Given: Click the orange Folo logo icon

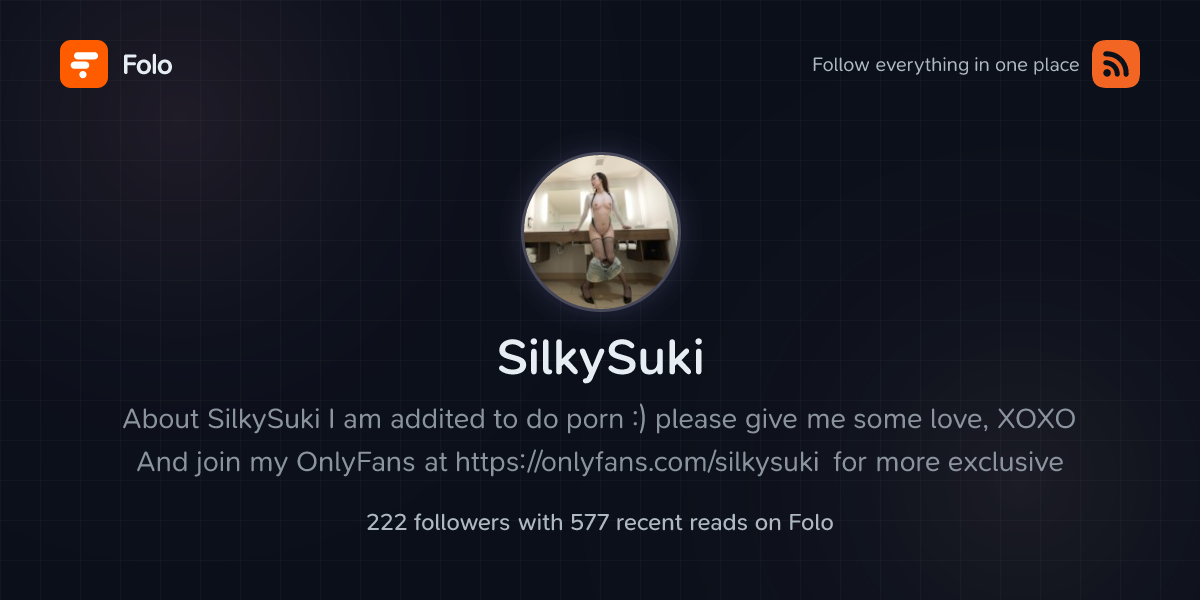Looking at the screenshot, I should click(x=84, y=64).
